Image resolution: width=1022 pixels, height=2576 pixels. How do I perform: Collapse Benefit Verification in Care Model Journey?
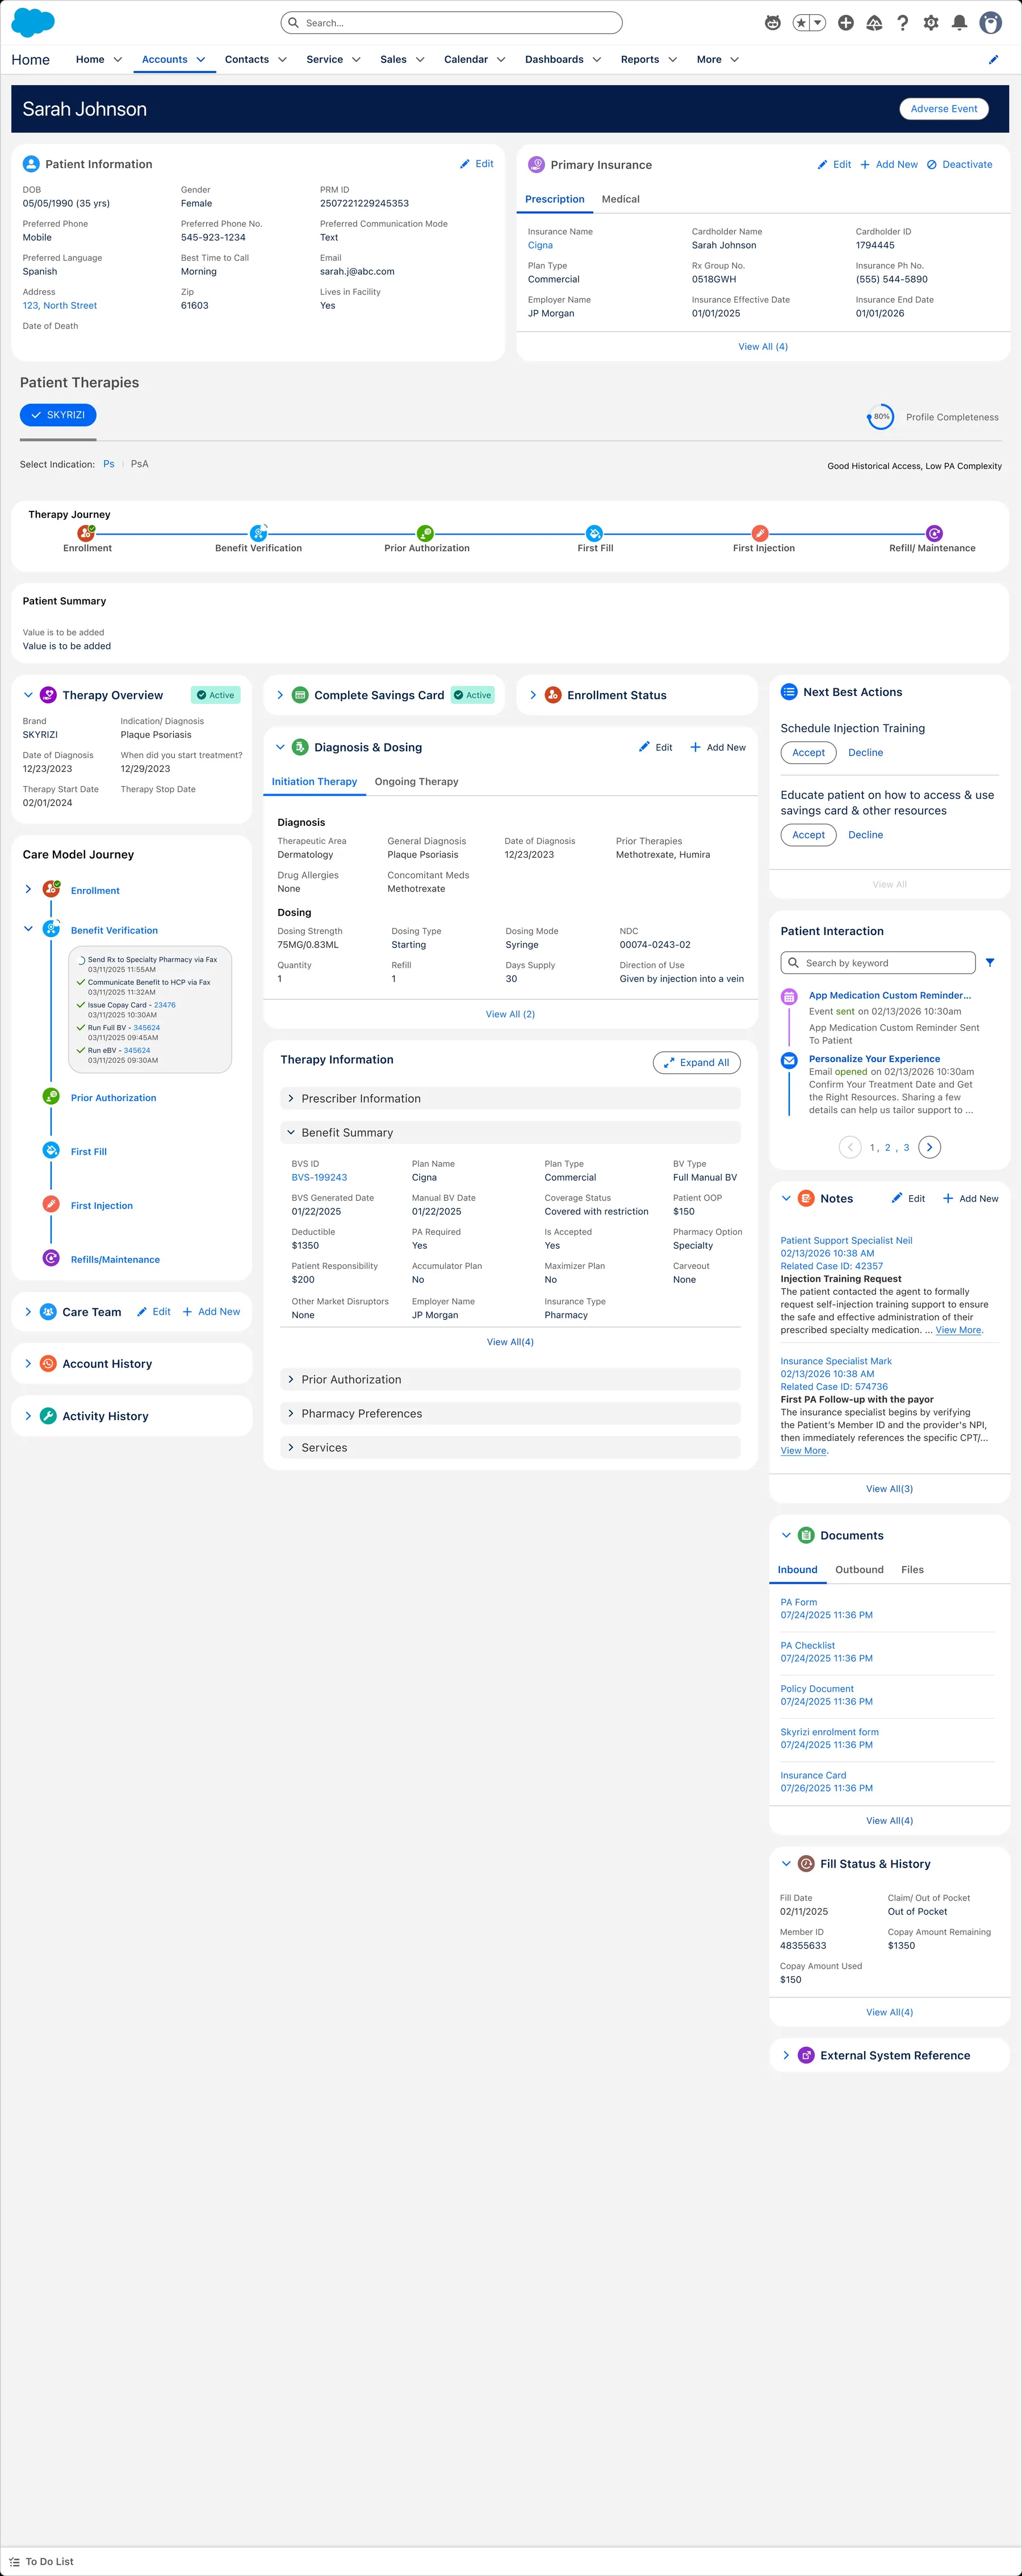[x=28, y=929]
